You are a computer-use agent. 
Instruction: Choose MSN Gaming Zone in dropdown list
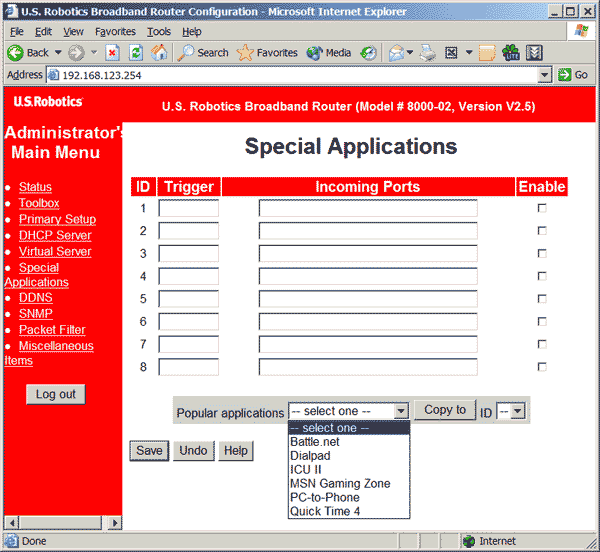[x=340, y=484]
